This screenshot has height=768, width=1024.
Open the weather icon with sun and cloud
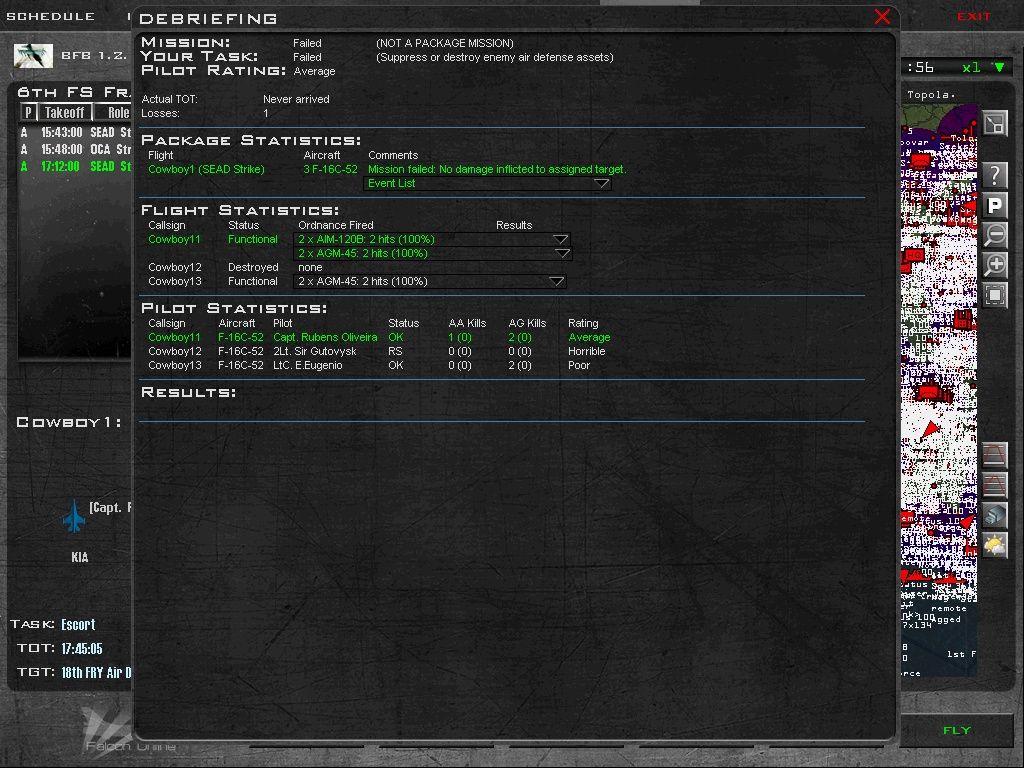[x=995, y=545]
